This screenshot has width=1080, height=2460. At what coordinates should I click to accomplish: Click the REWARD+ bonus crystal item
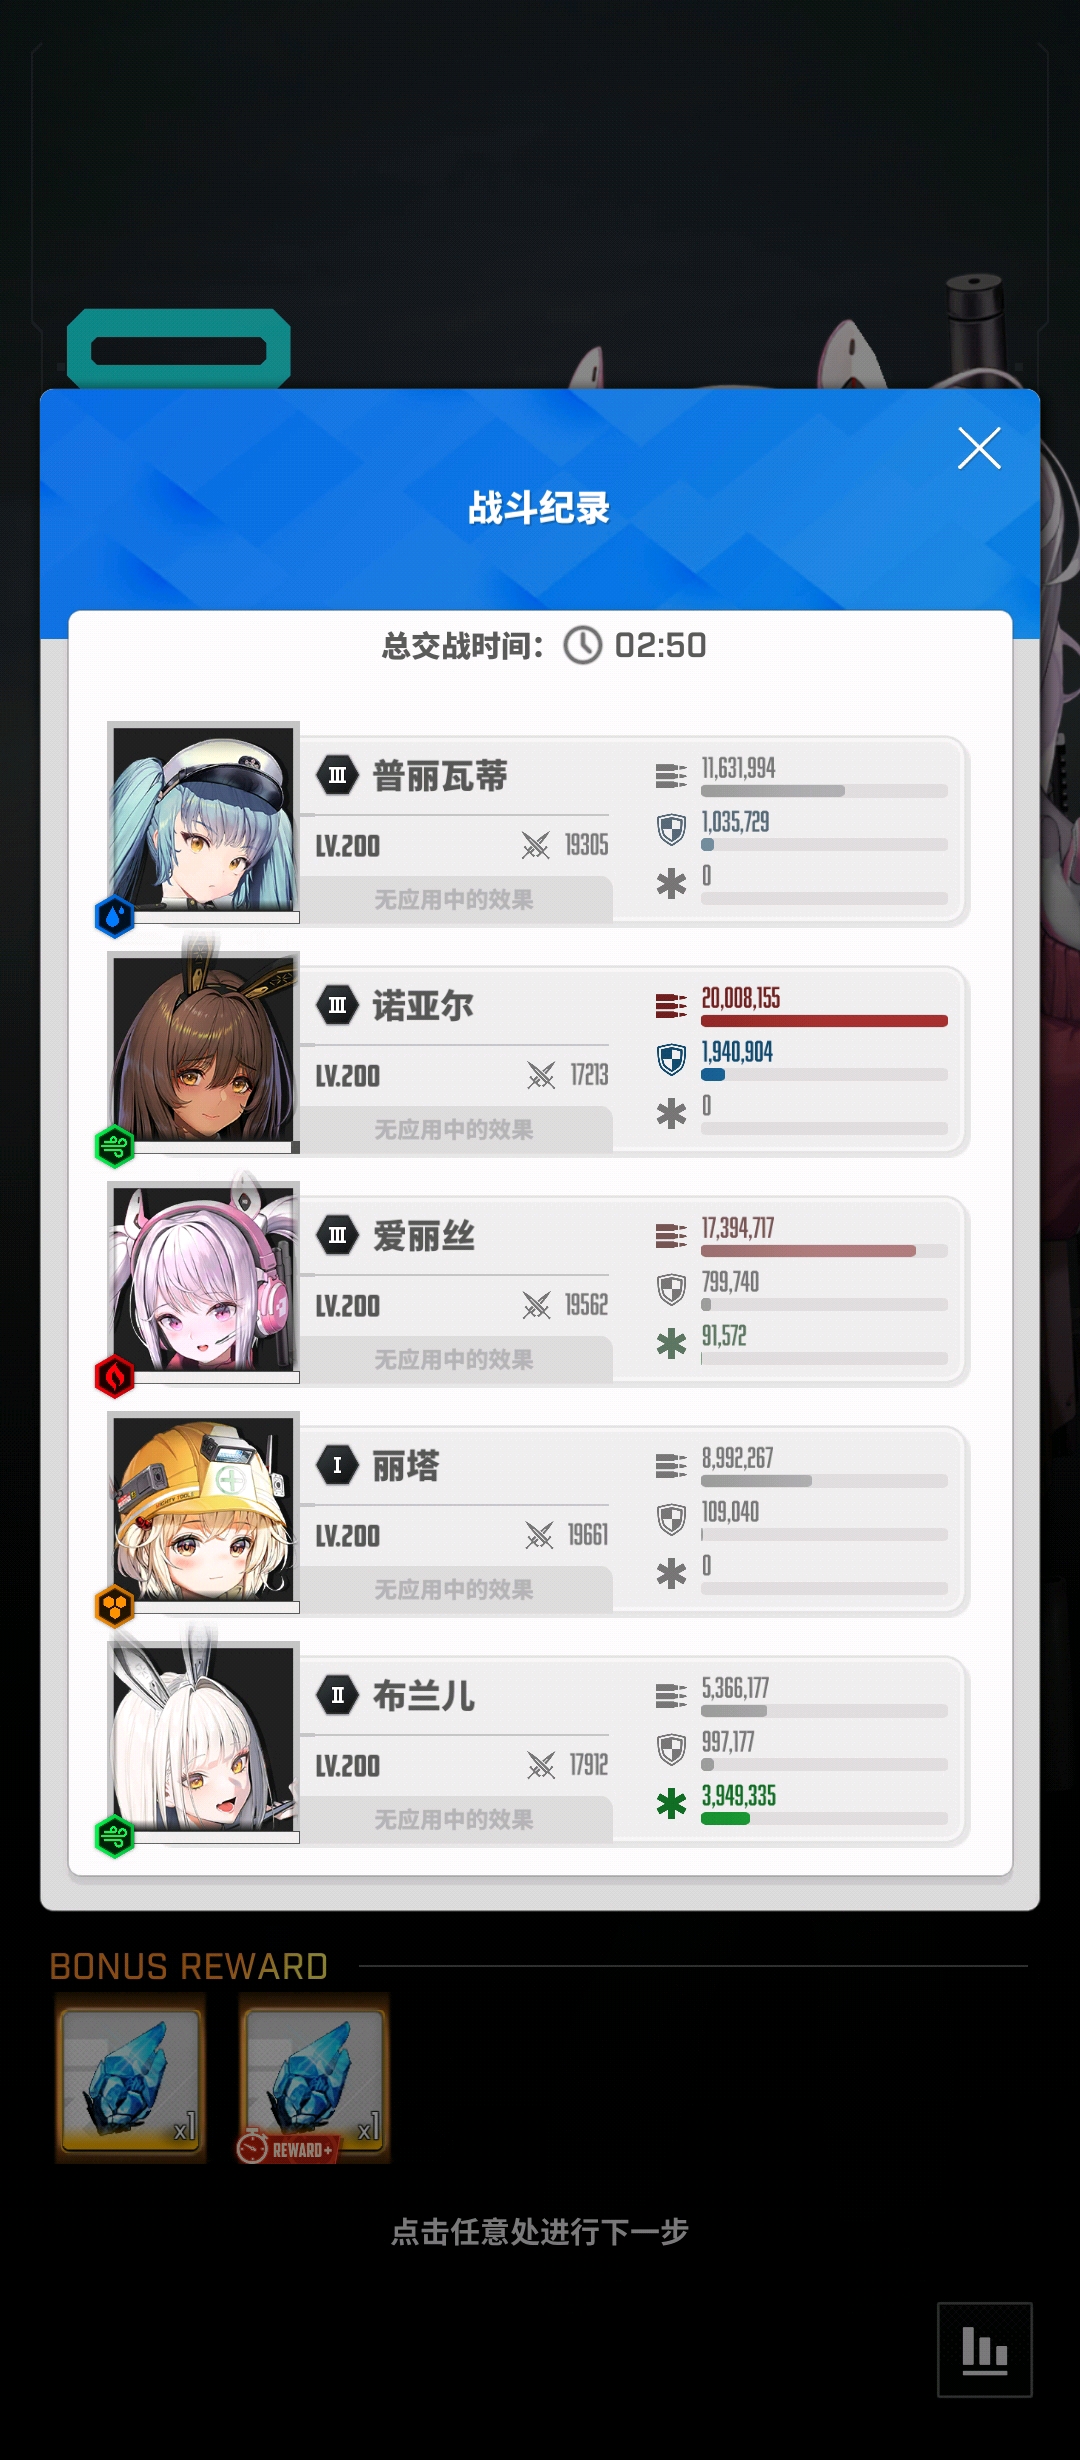point(314,2078)
